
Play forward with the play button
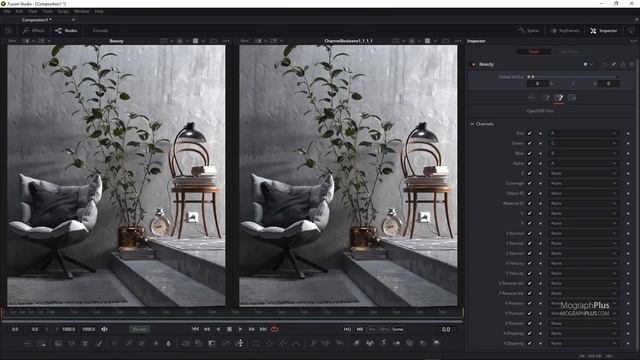(x=240, y=329)
